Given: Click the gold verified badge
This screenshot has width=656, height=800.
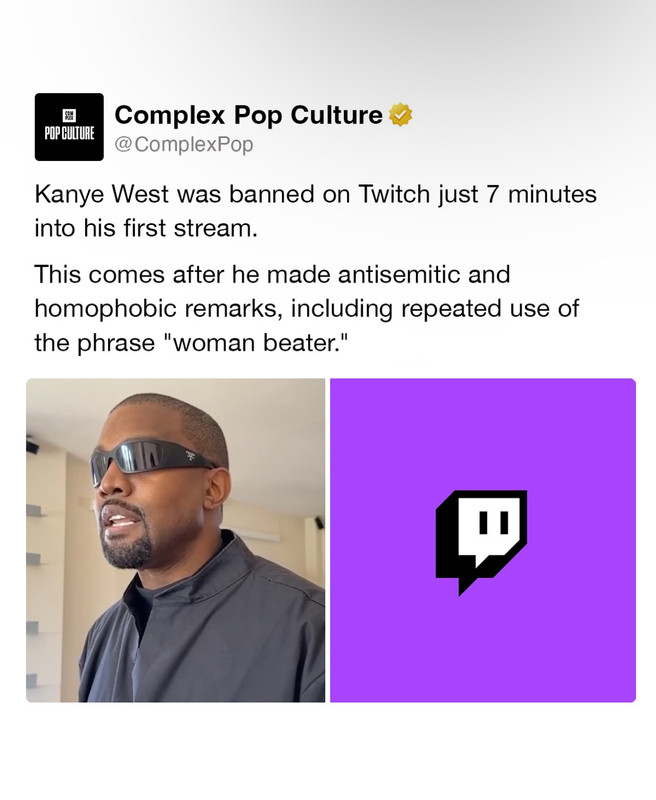Looking at the screenshot, I should (x=400, y=115).
